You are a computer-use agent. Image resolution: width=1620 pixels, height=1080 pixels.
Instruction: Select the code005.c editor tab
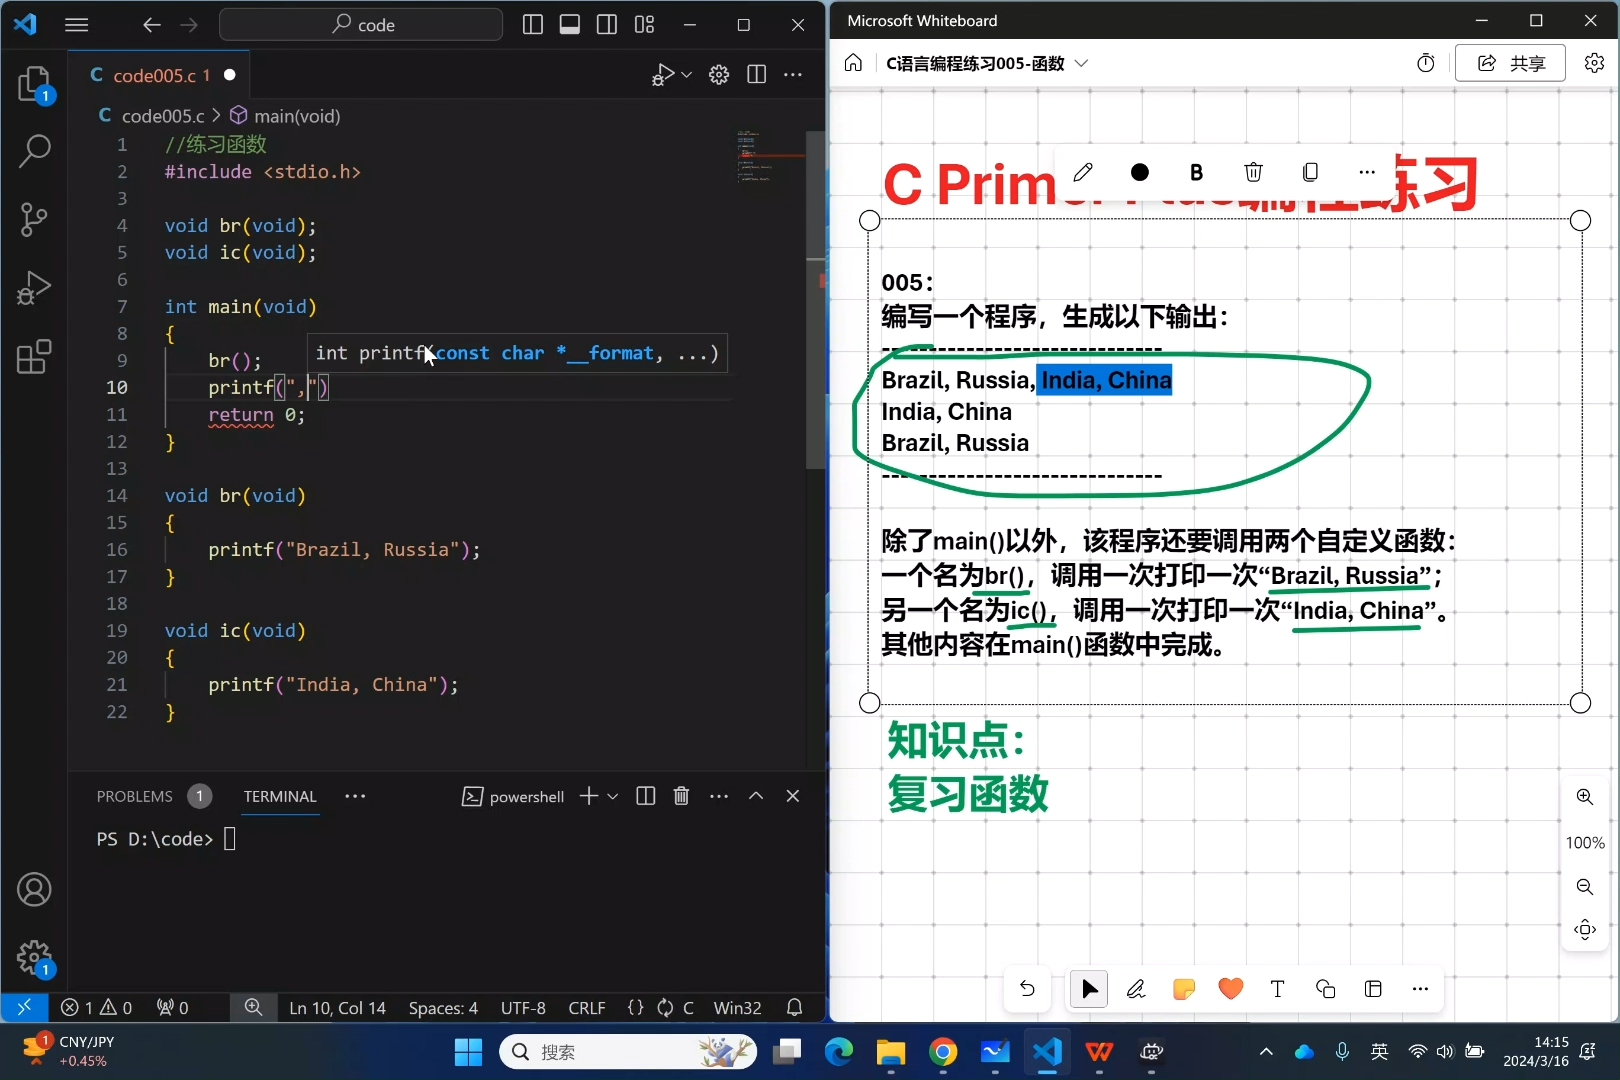pos(160,75)
